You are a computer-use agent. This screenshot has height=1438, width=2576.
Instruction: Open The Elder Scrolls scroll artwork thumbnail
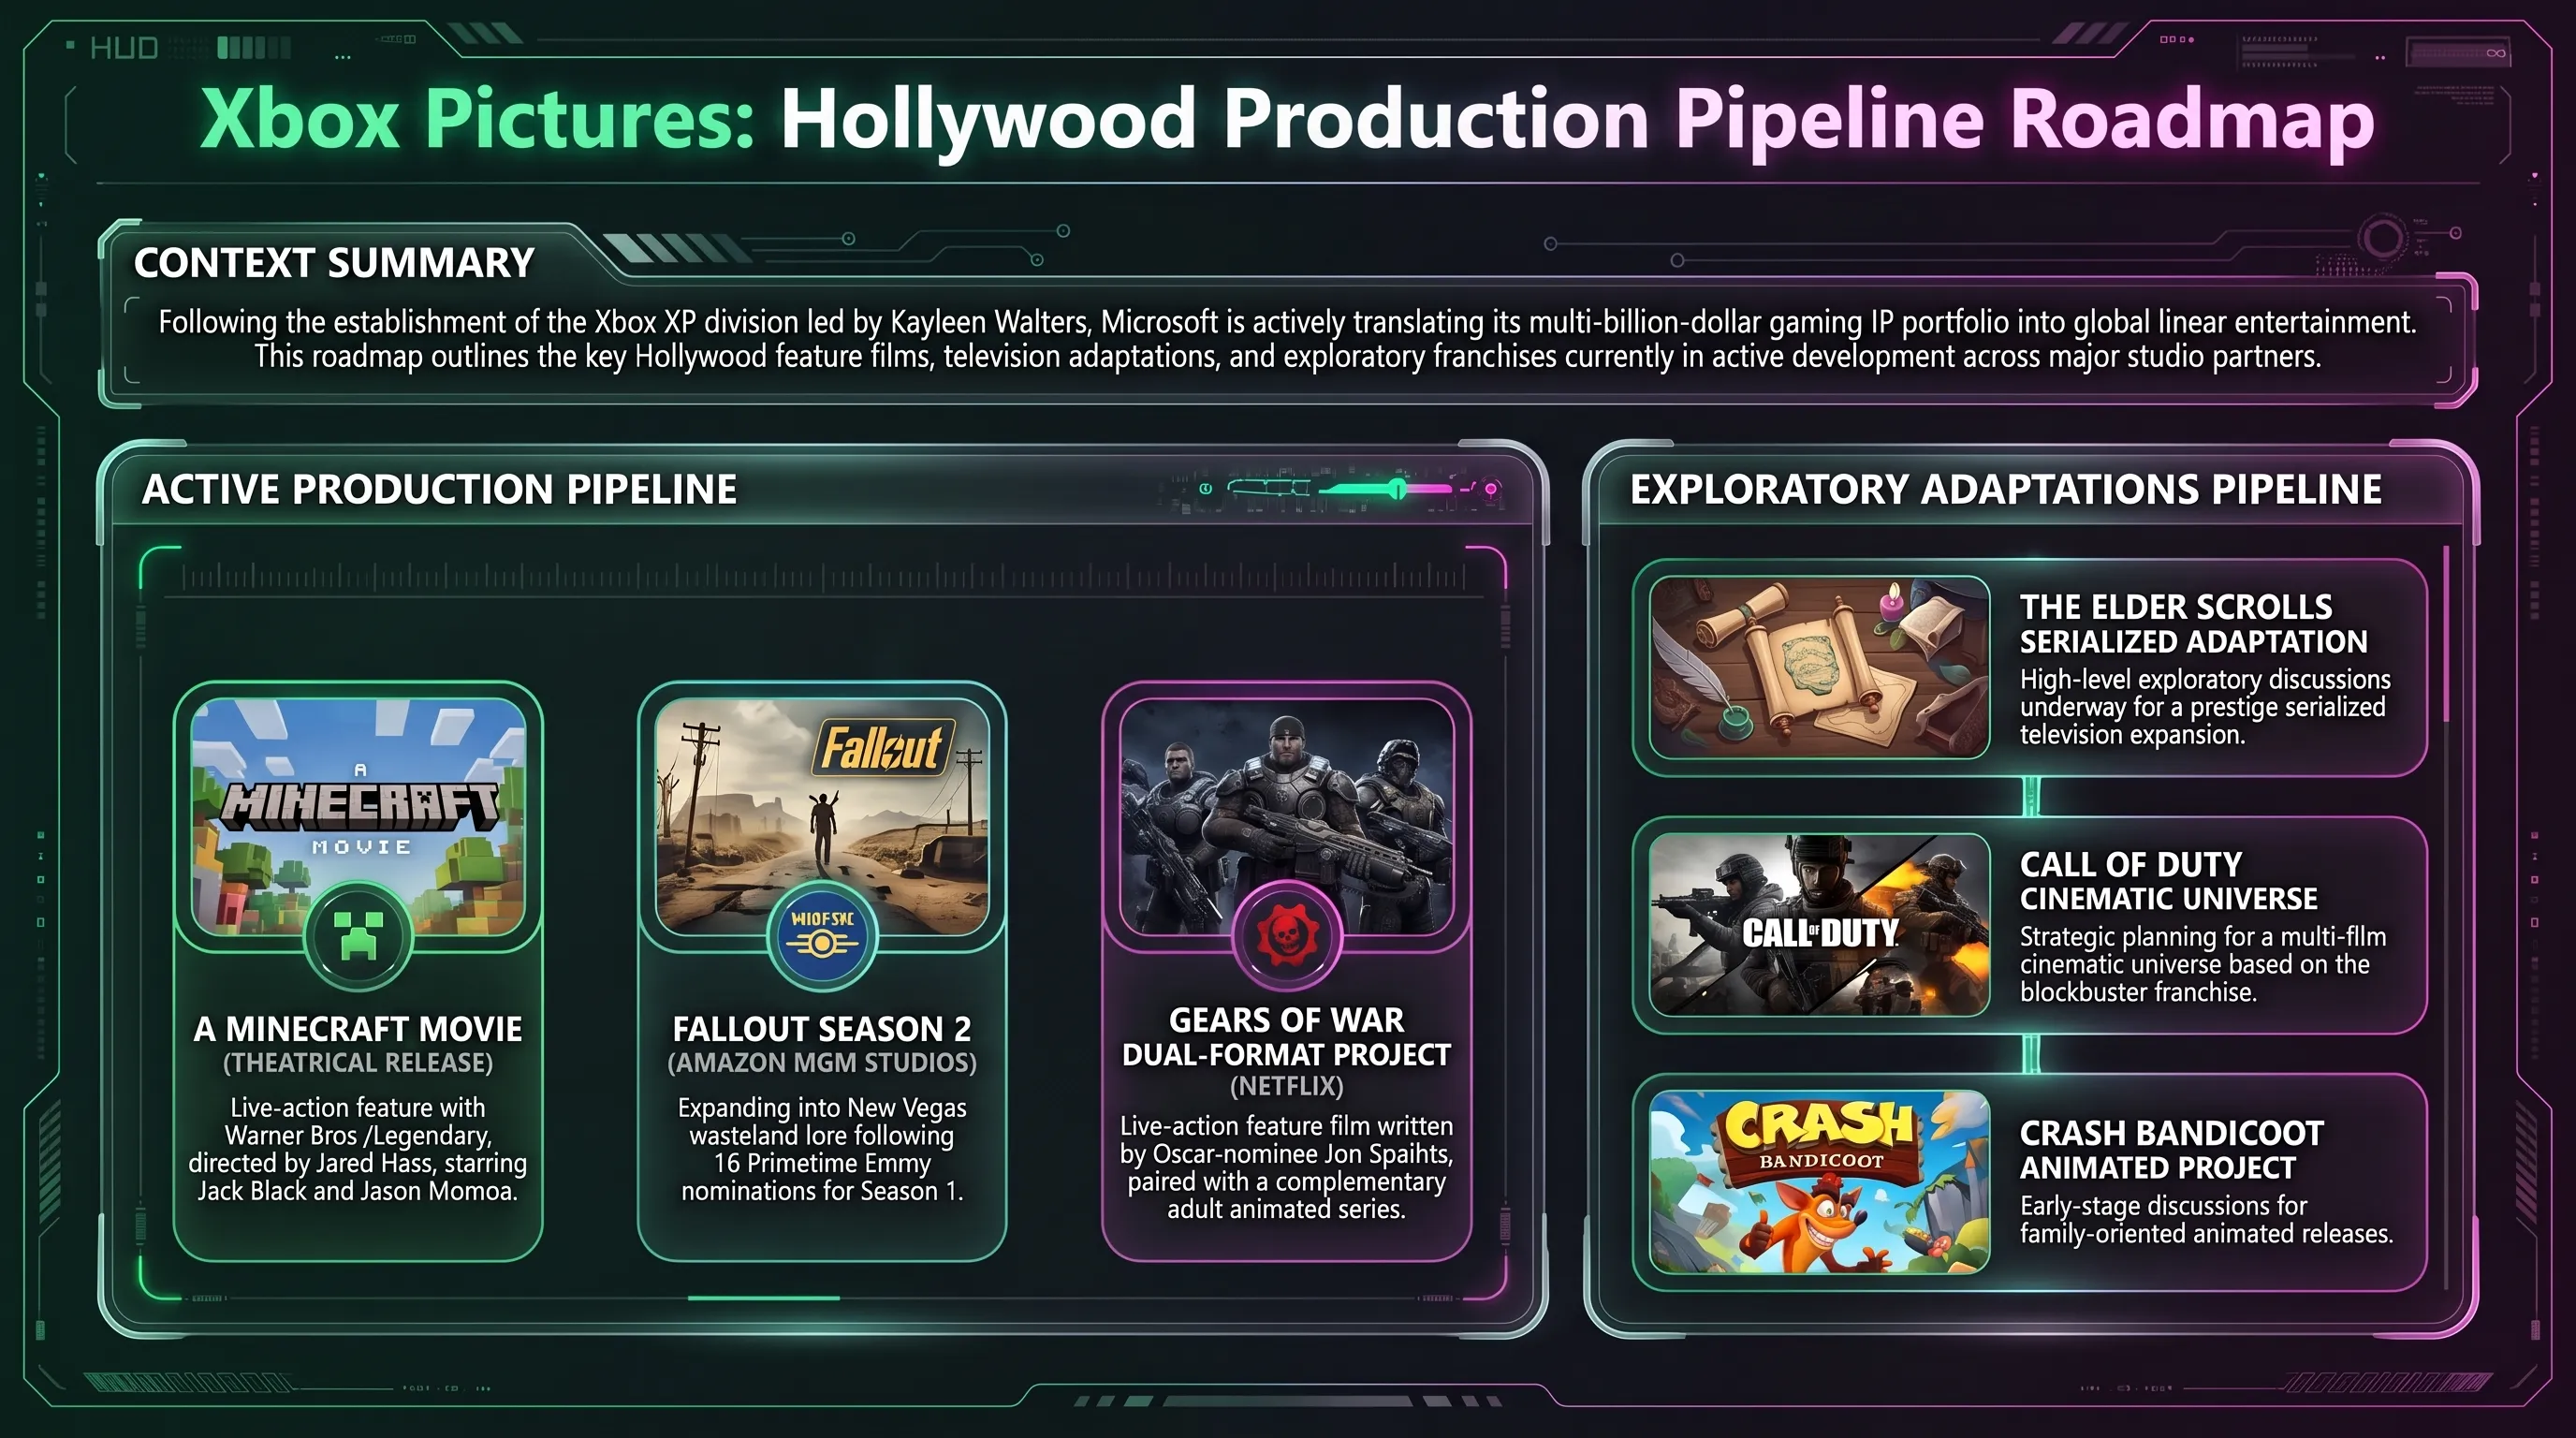[1819, 667]
